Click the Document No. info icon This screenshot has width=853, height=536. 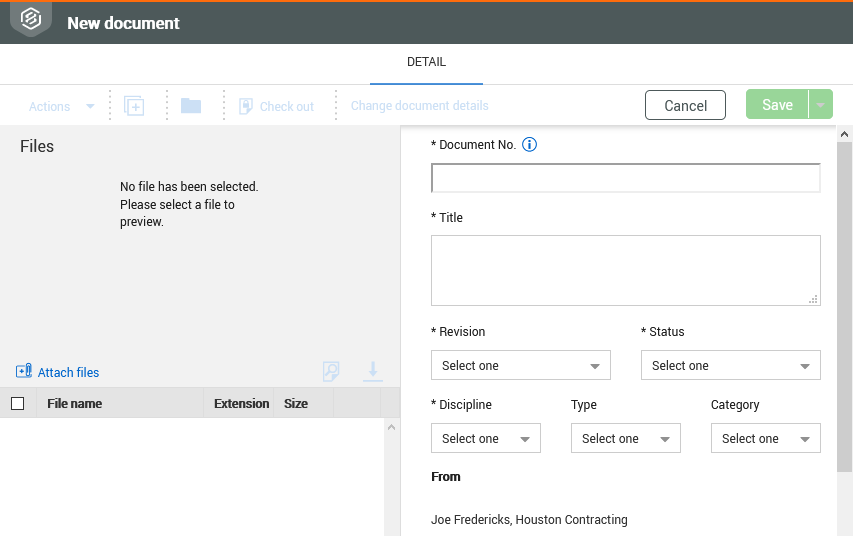(x=530, y=145)
